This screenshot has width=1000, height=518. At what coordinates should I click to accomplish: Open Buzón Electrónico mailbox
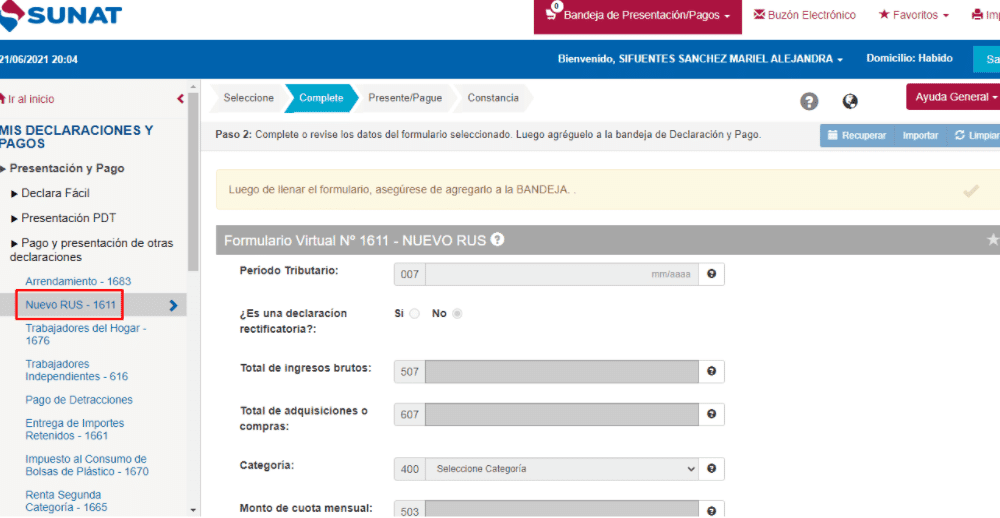pyautogui.click(x=804, y=15)
